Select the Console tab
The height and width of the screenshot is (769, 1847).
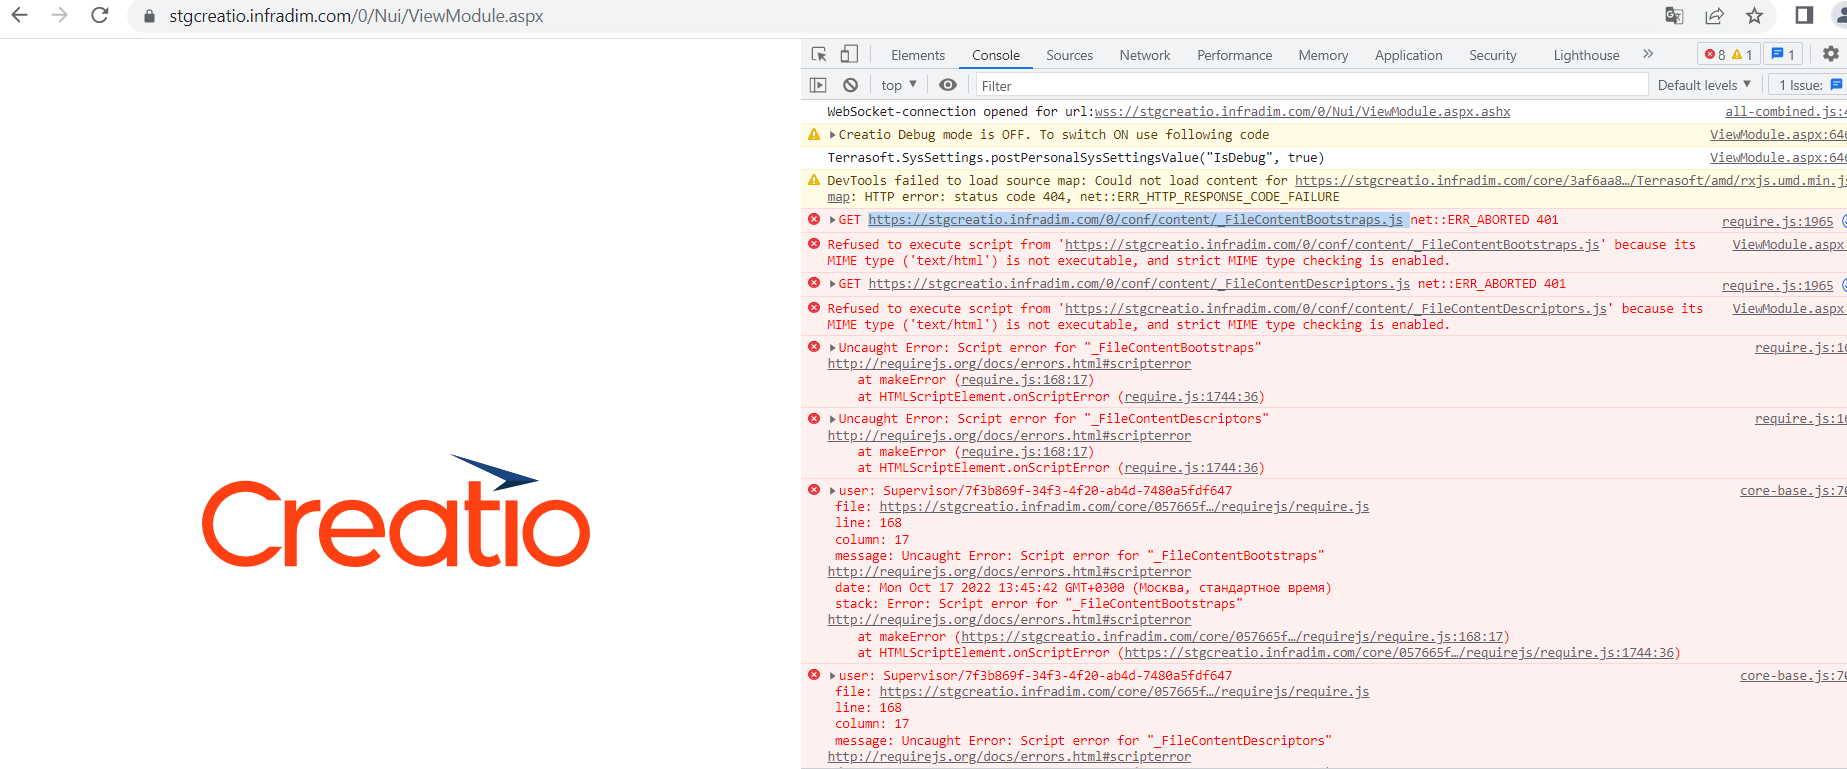tap(996, 55)
